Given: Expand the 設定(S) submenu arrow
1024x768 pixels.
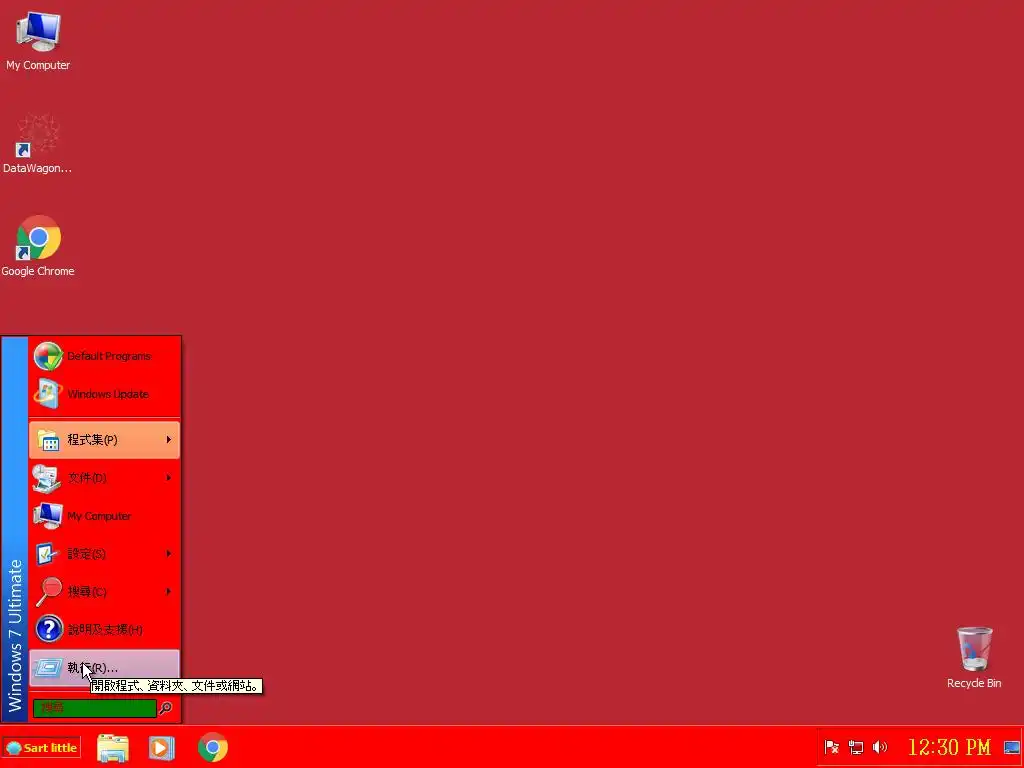Looking at the screenshot, I should click(x=168, y=554).
